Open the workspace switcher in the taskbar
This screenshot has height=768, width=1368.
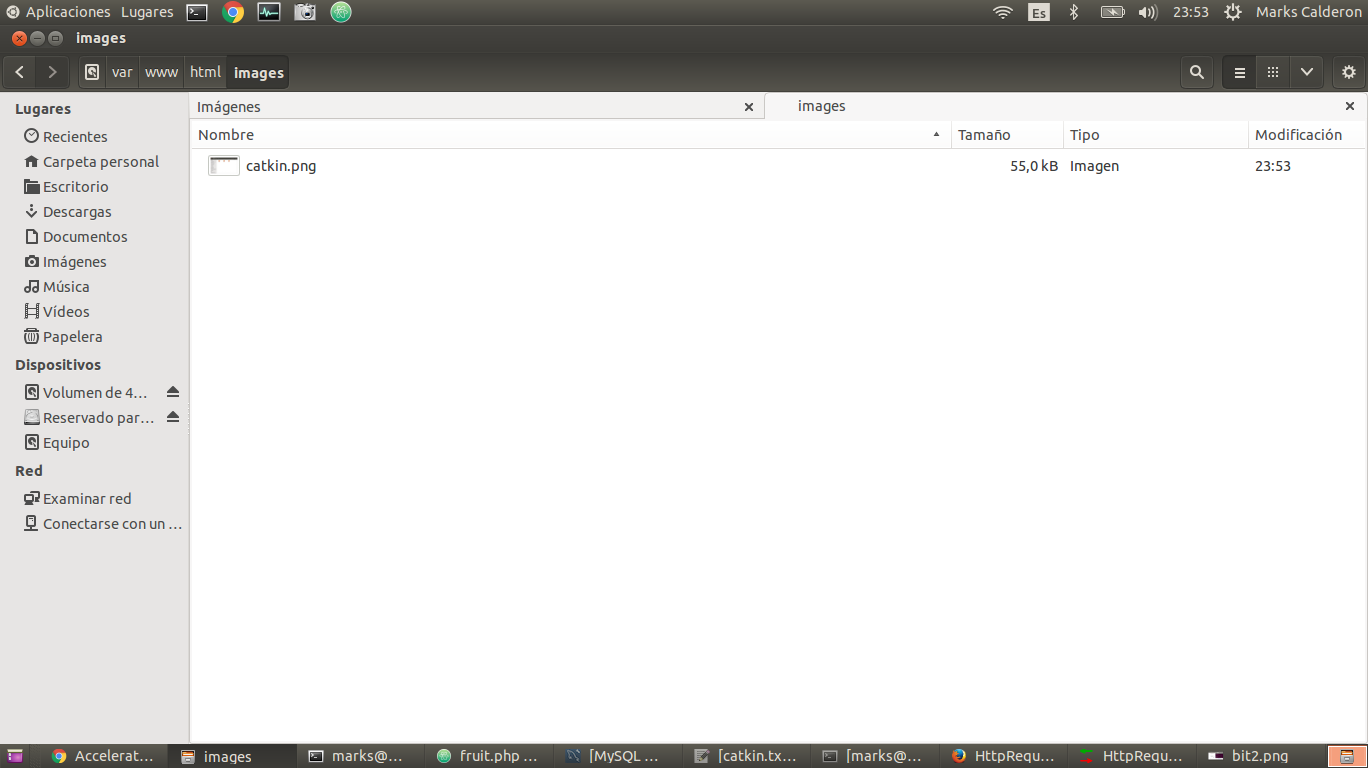pyautogui.click(x=1346, y=756)
